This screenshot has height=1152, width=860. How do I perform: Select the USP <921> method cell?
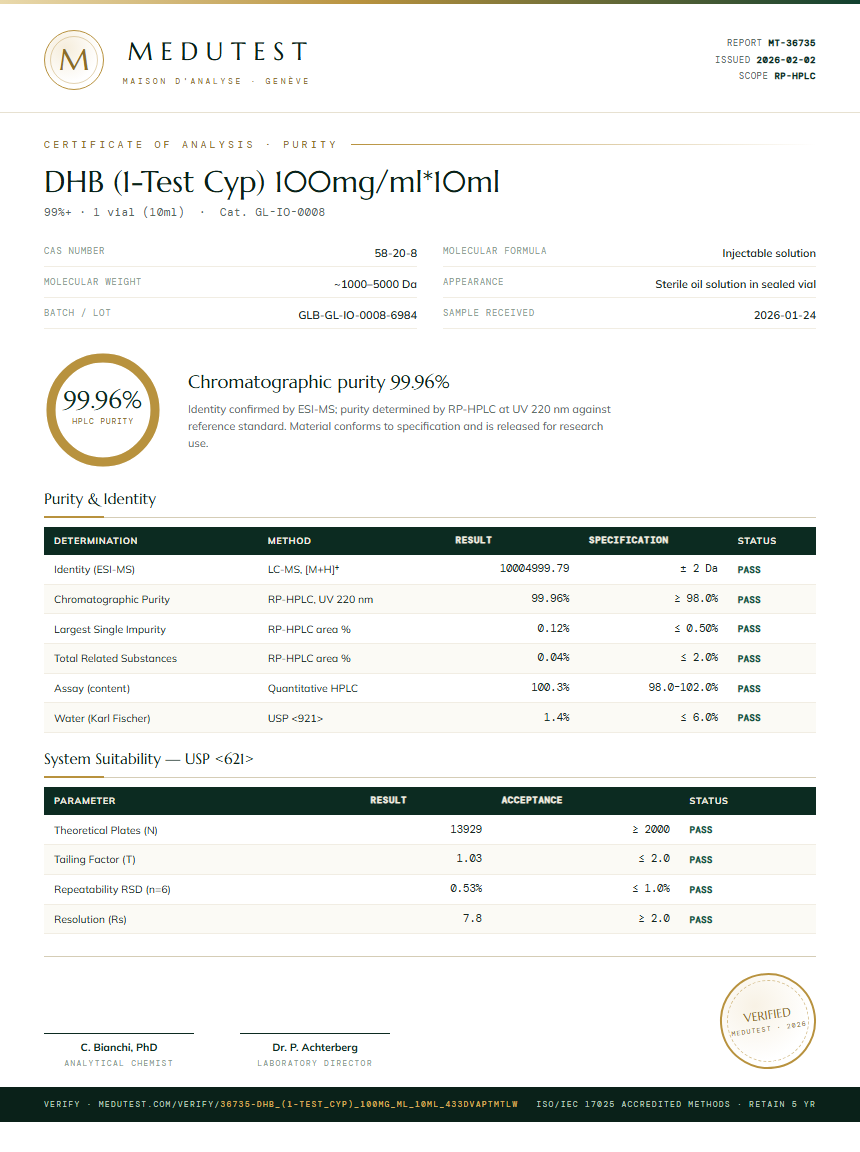point(295,719)
